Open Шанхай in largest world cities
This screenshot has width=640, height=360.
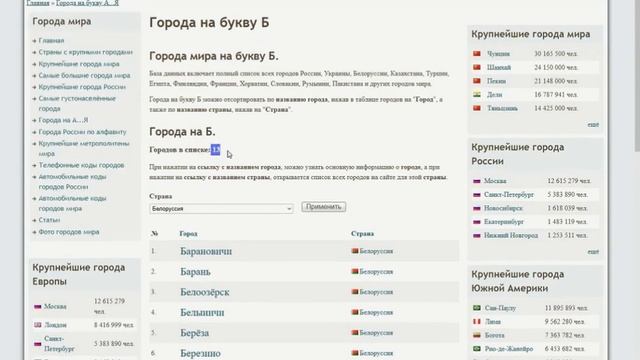click(499, 67)
